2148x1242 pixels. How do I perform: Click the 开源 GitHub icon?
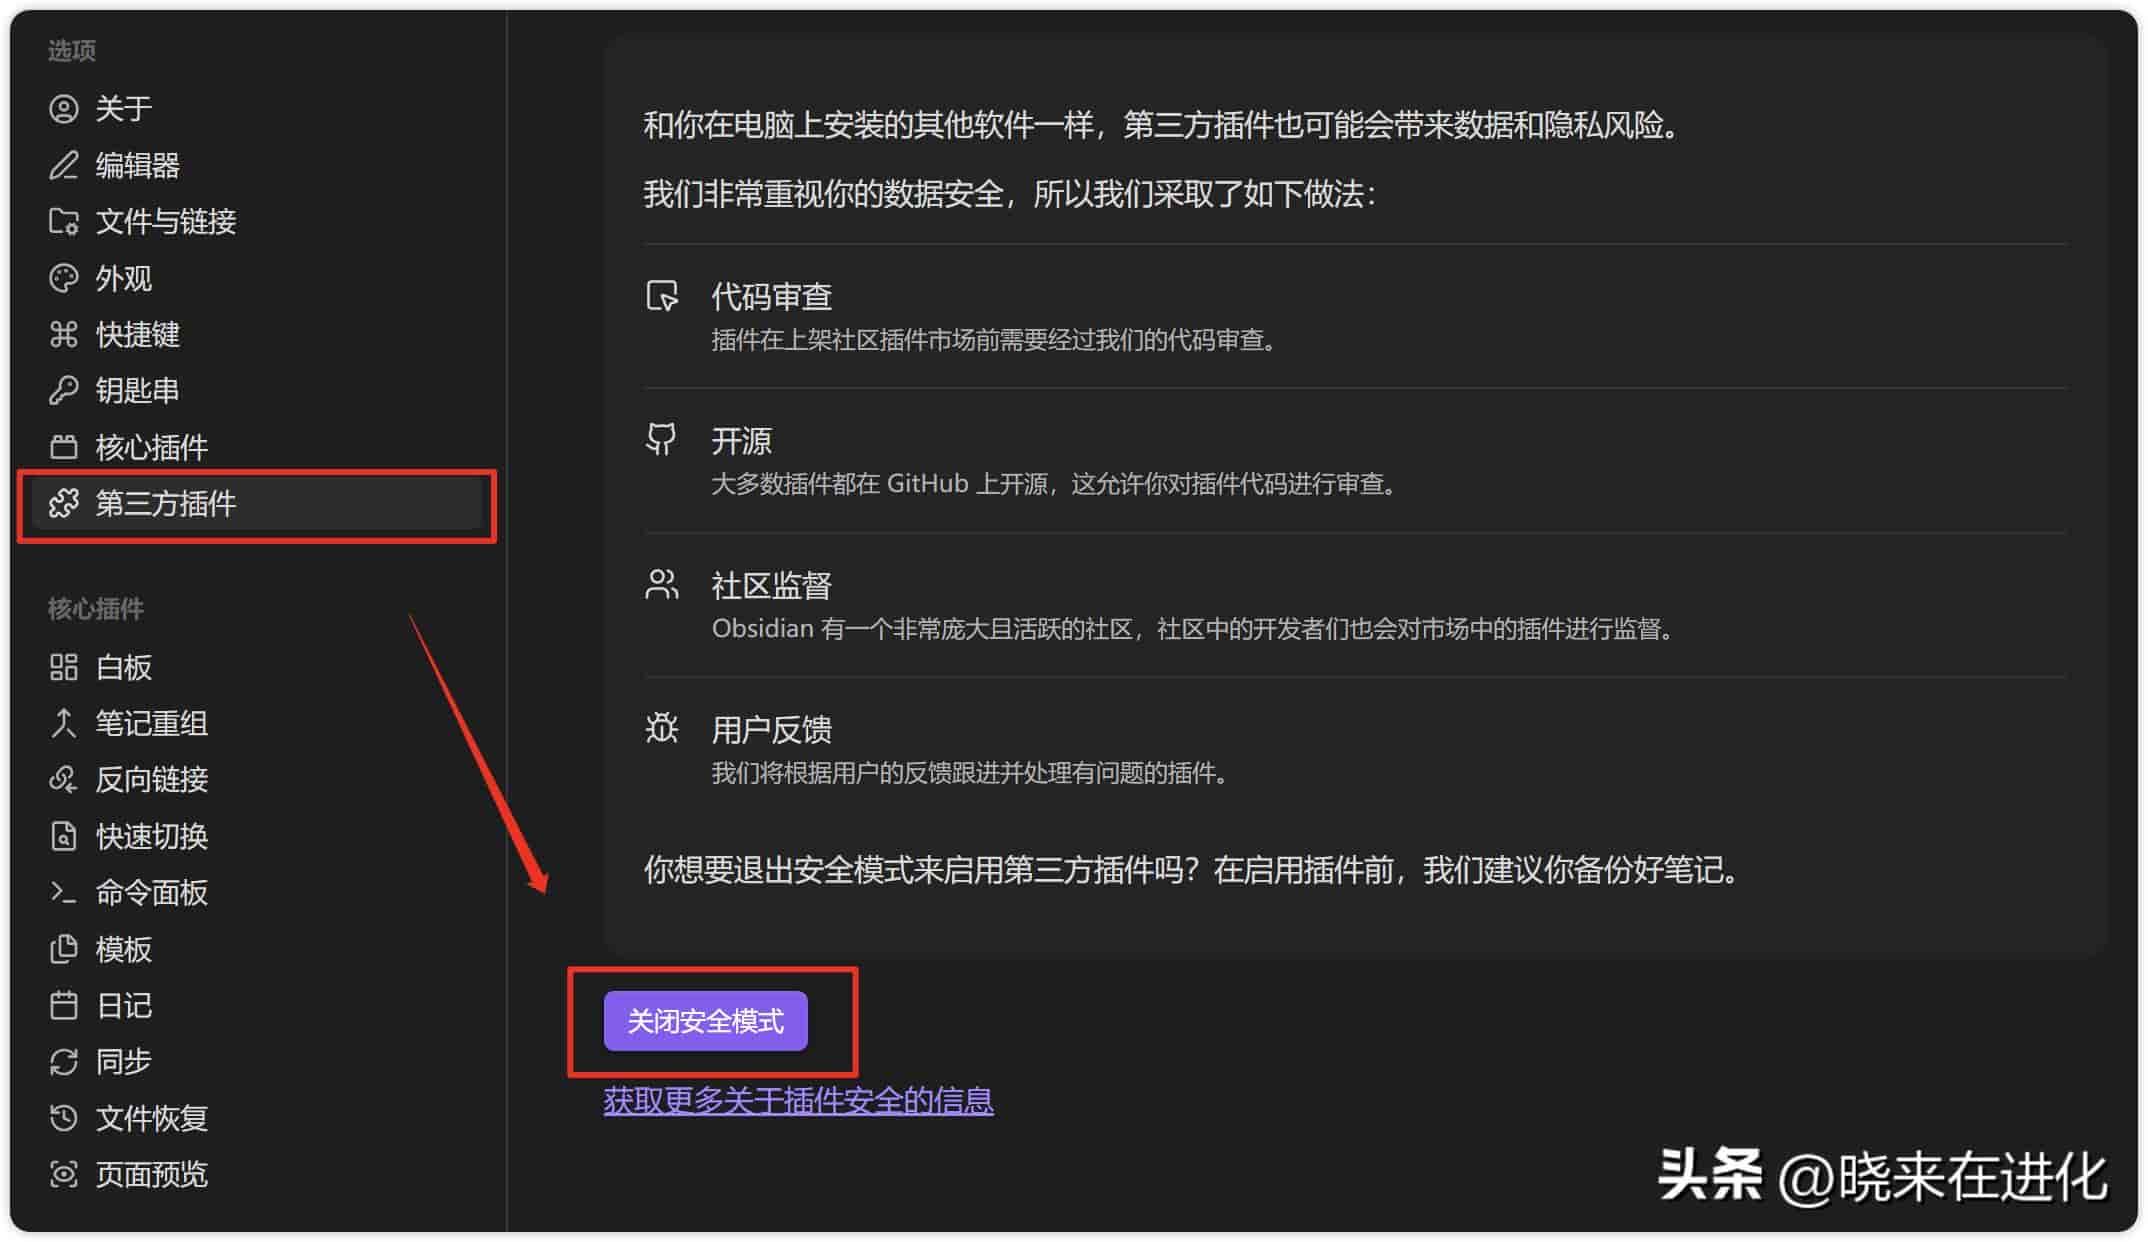point(662,439)
